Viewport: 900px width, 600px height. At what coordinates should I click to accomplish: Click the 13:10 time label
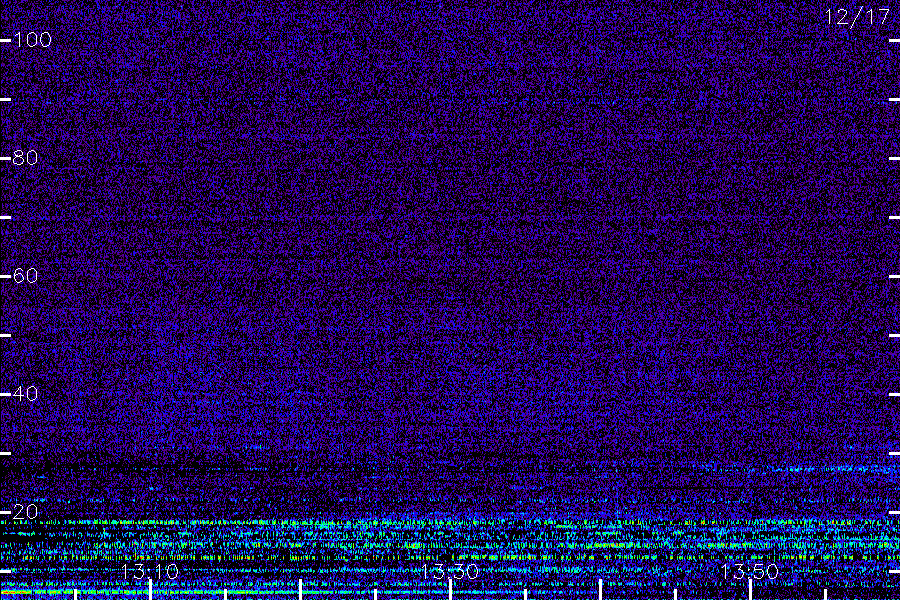pyautogui.click(x=150, y=572)
